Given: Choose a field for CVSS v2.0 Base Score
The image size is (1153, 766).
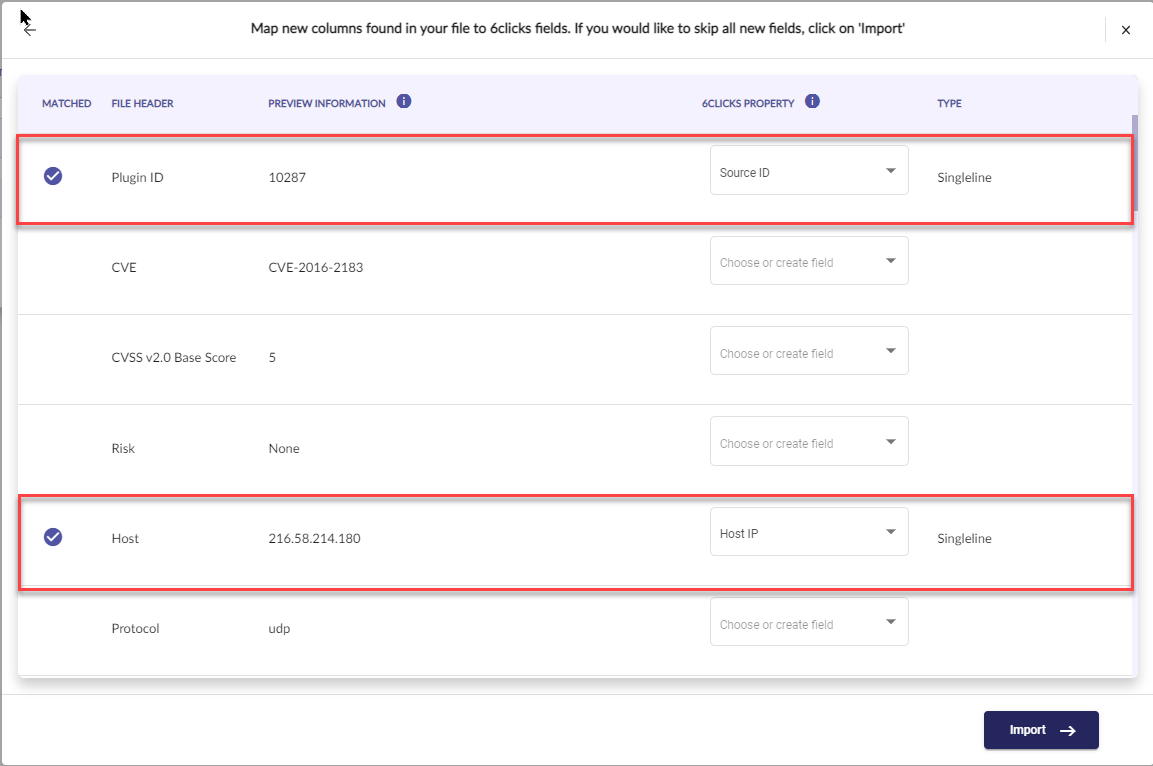Looking at the screenshot, I should pos(809,352).
